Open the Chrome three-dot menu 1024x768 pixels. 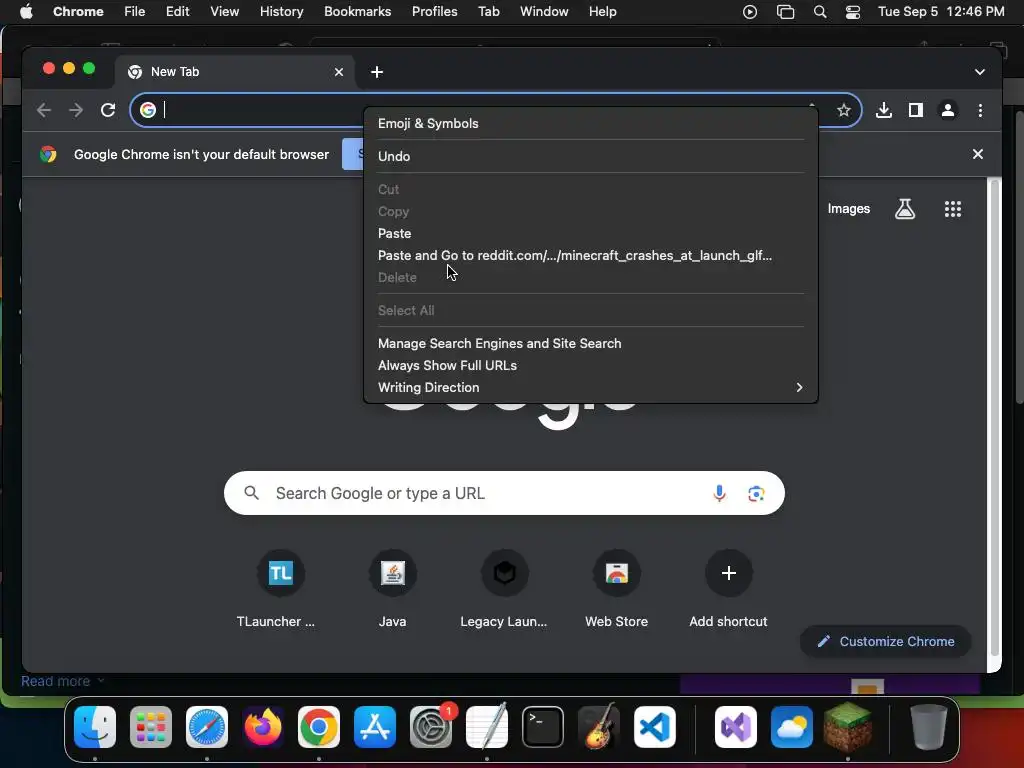point(980,110)
